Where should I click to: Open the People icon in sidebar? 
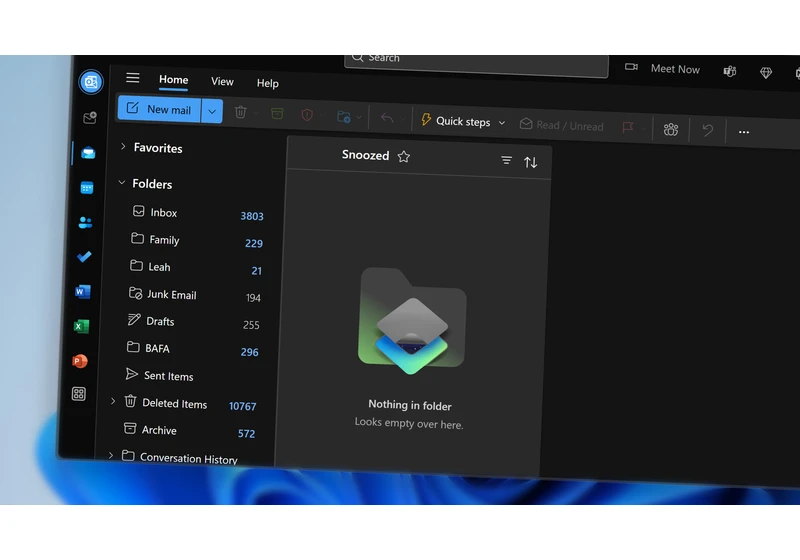tap(85, 222)
